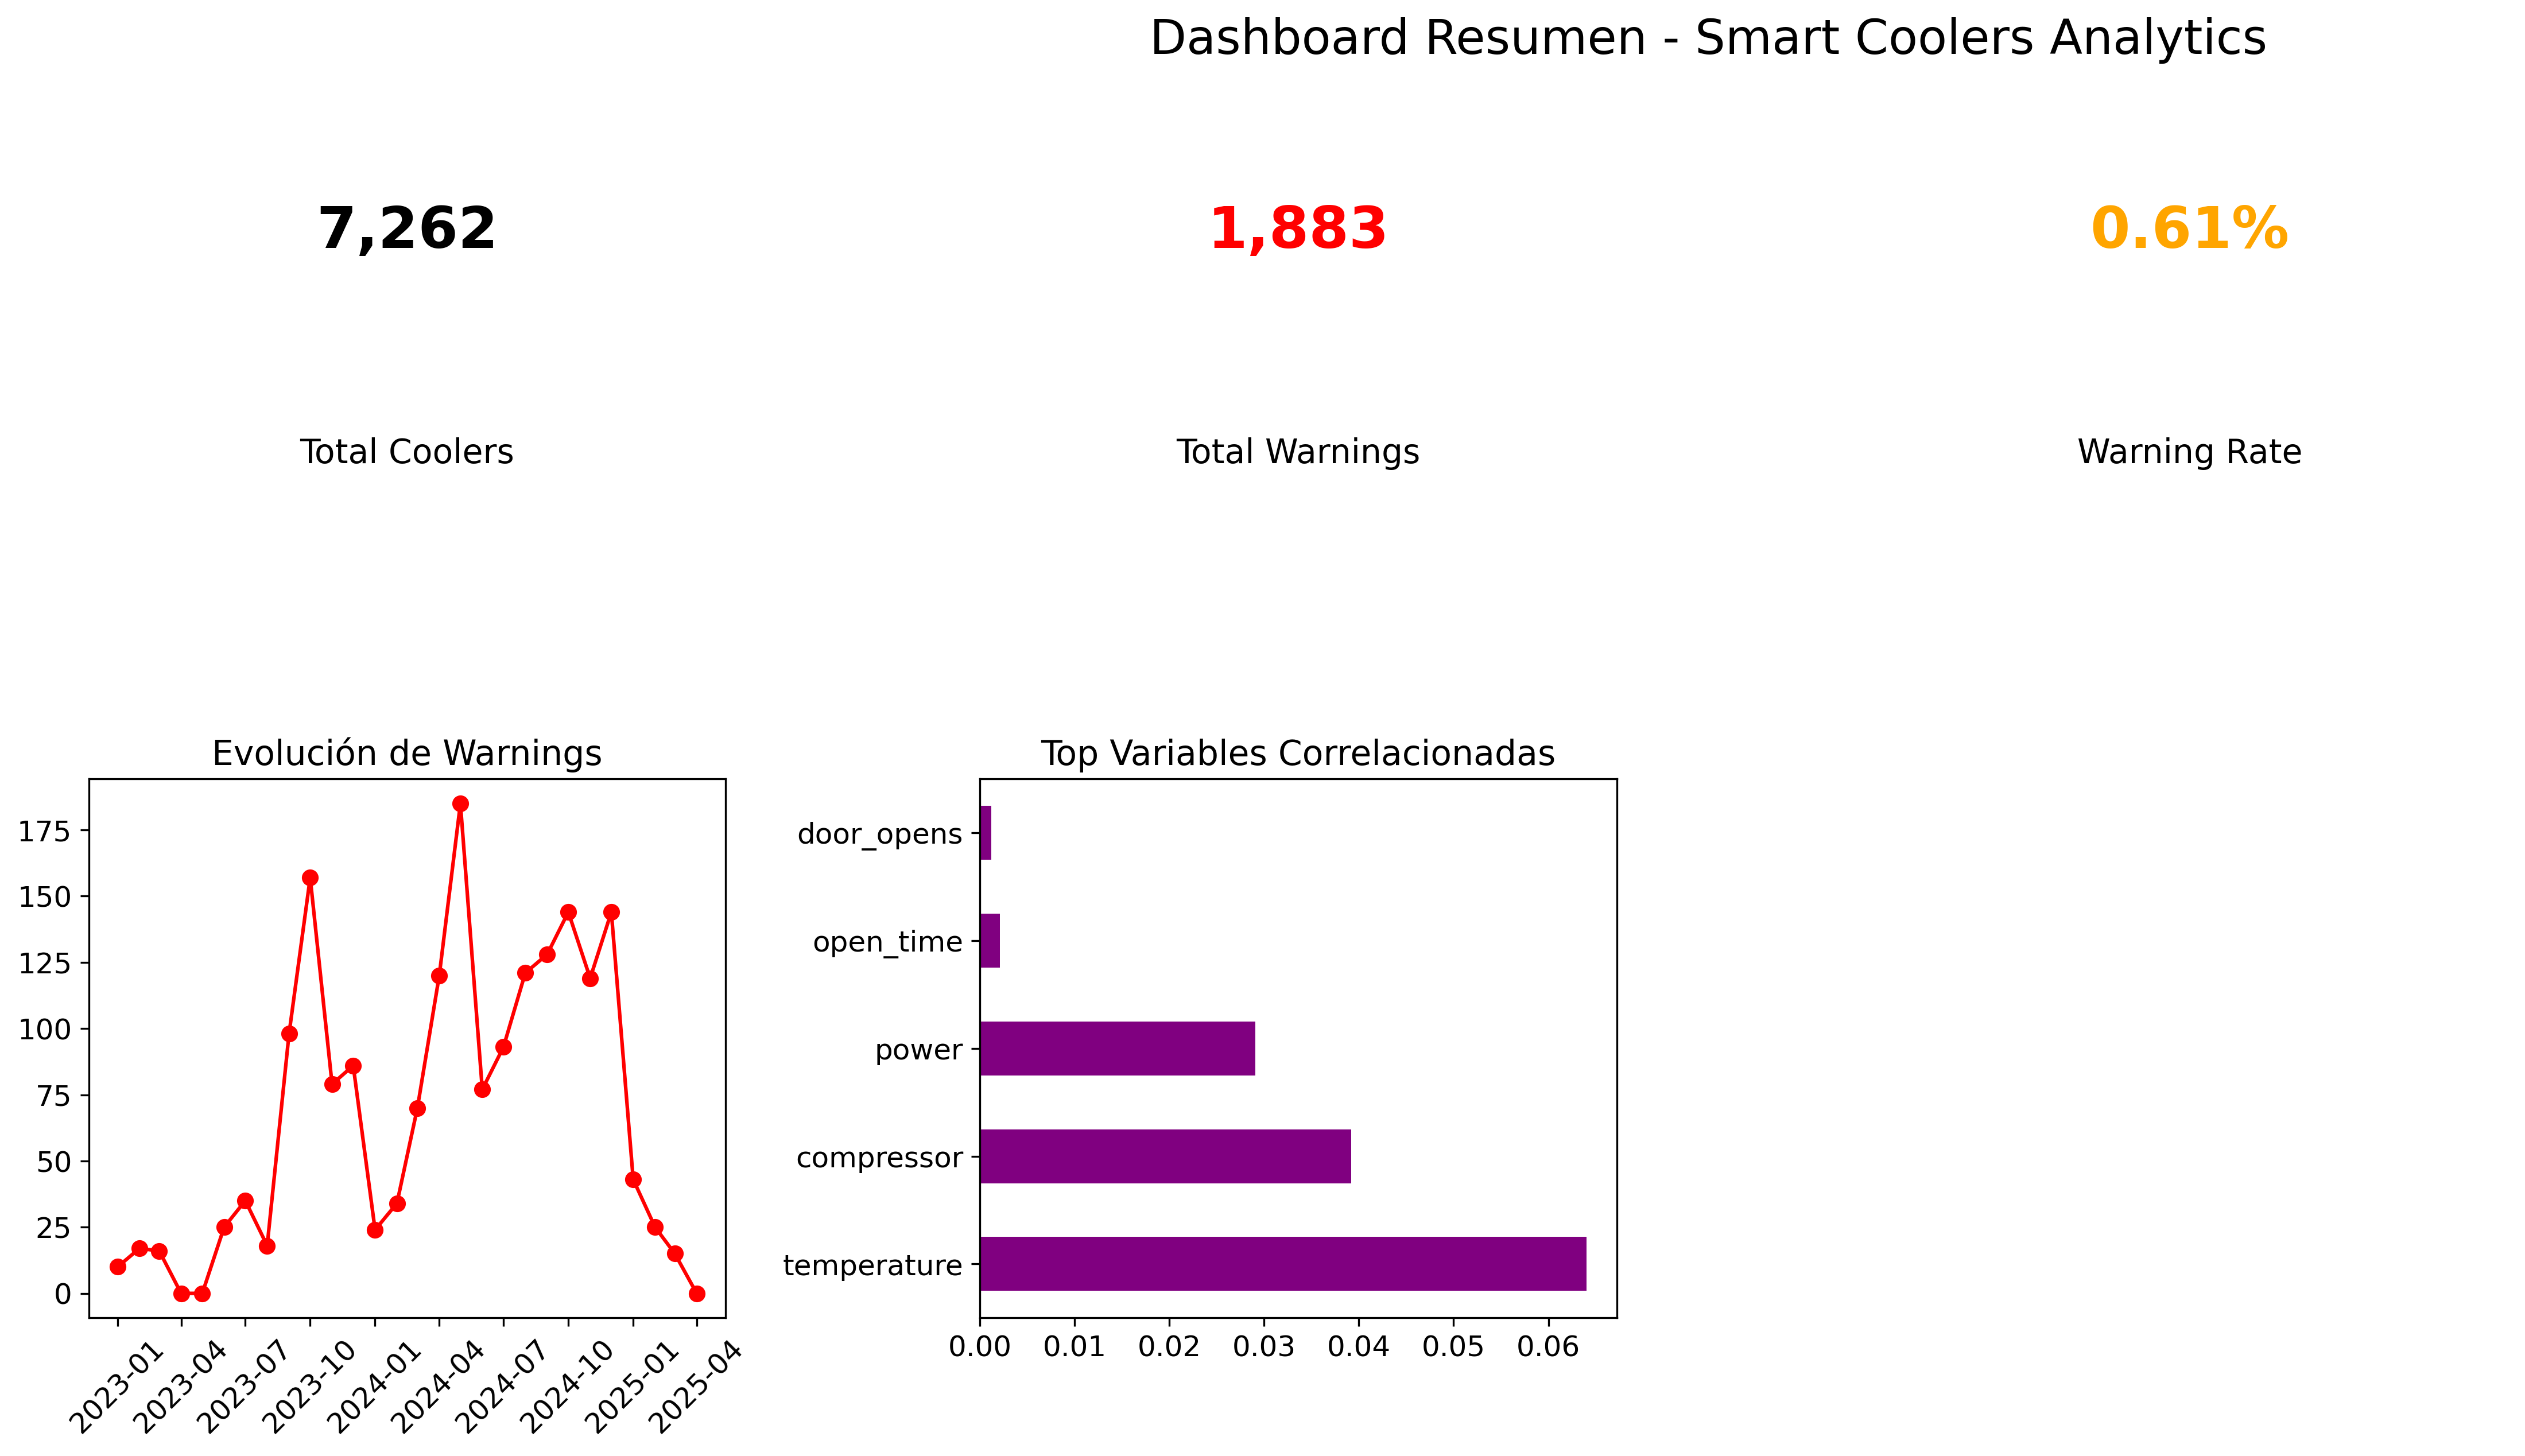Click the Total Warnings label
2525x1456 pixels.
tap(1297, 452)
